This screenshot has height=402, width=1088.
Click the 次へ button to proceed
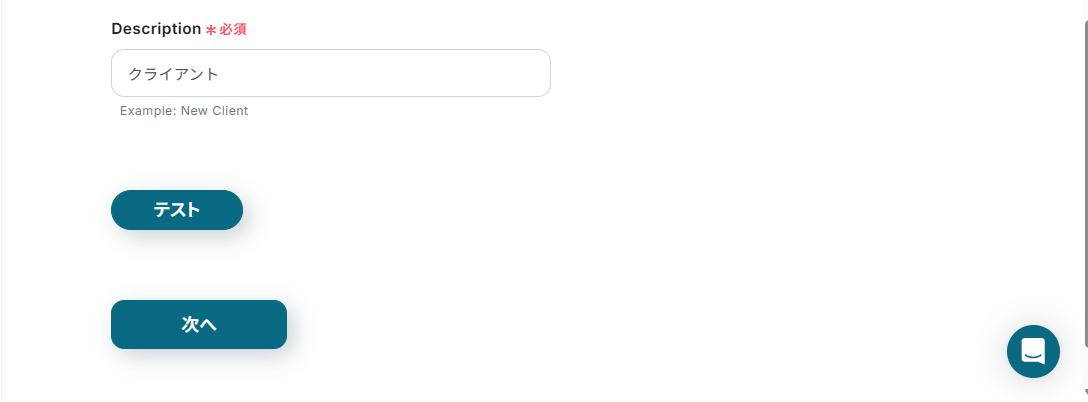click(199, 324)
